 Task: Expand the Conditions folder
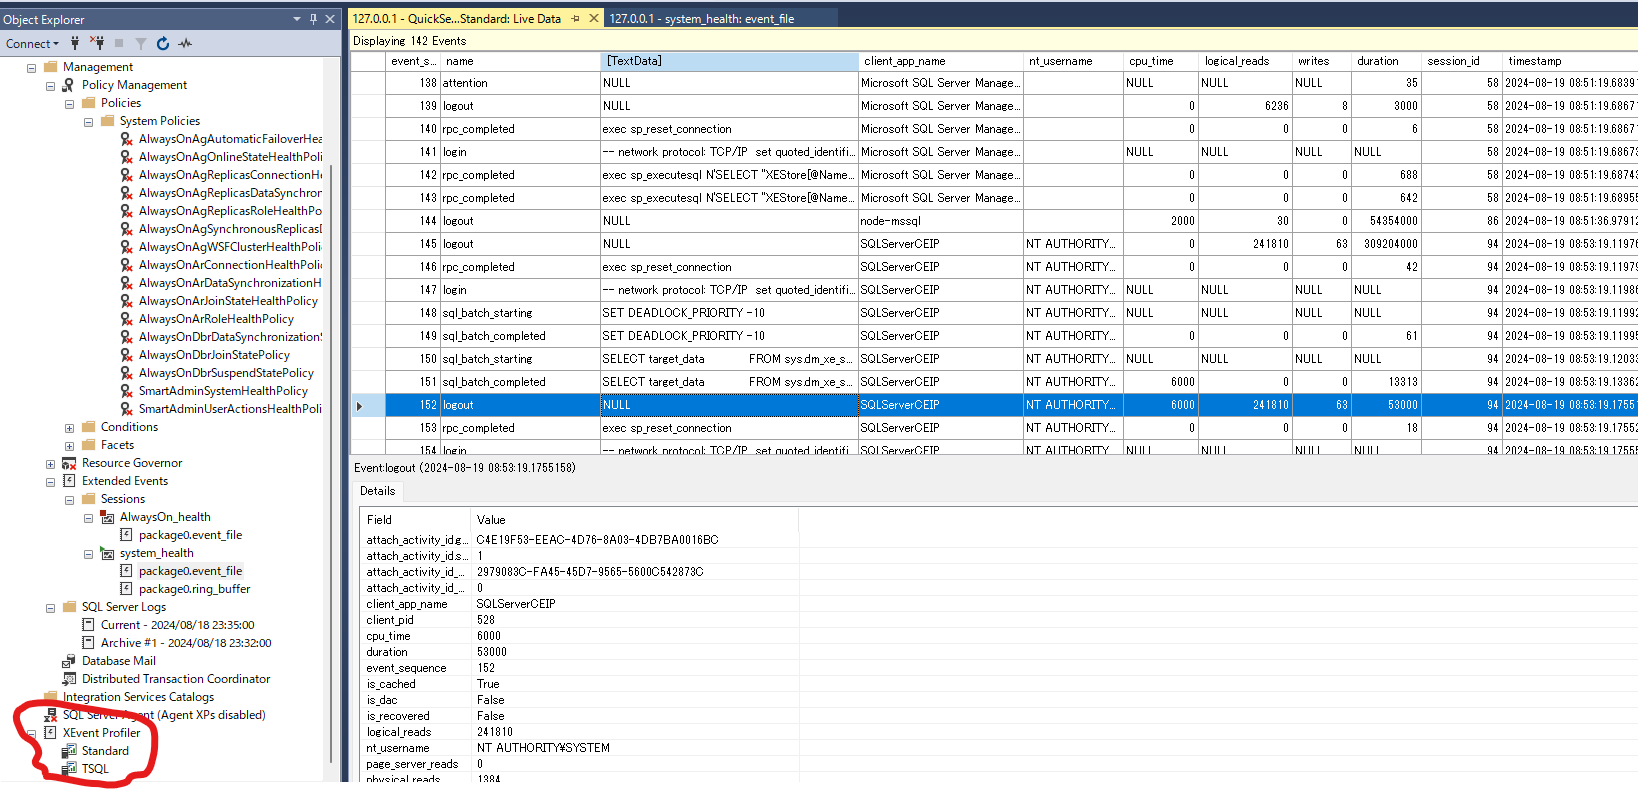point(69,428)
